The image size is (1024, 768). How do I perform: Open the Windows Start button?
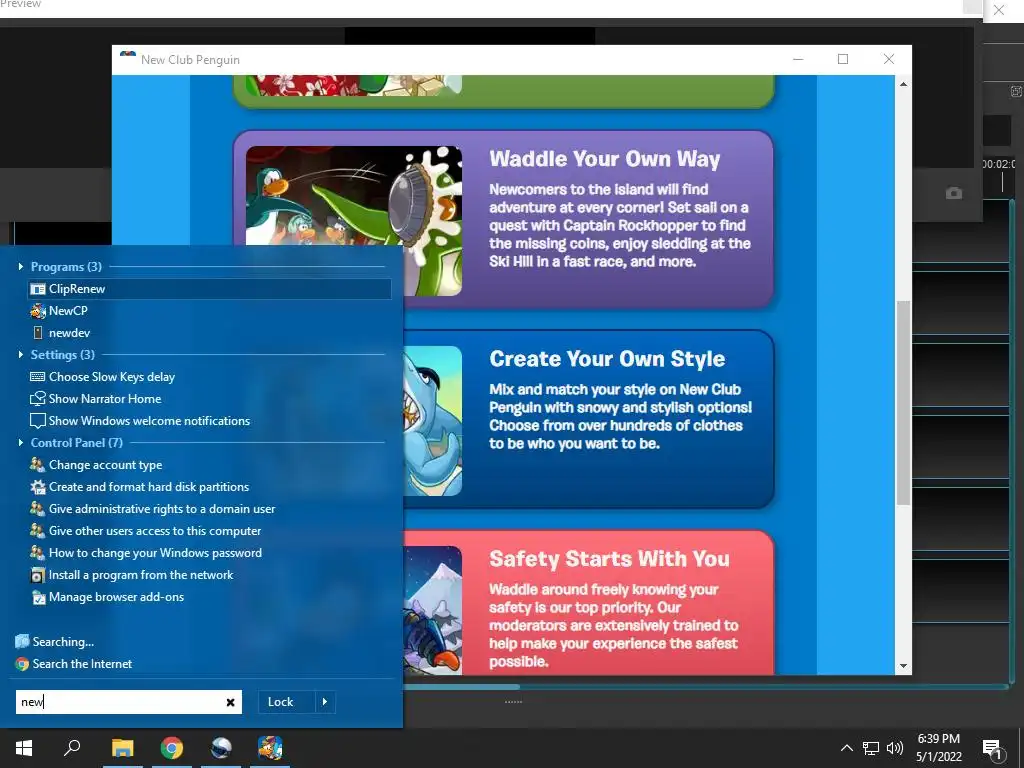24,748
